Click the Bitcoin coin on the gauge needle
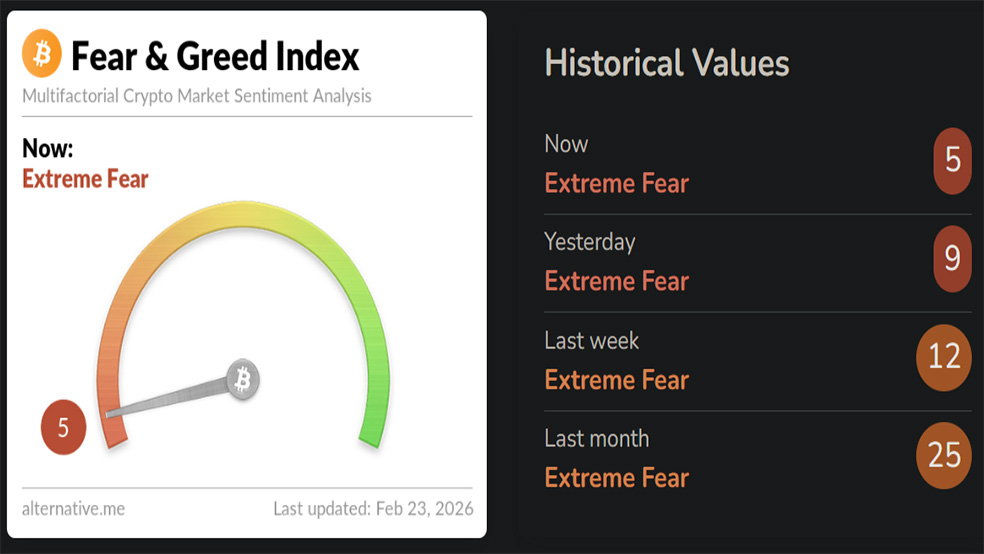The width and height of the screenshot is (984, 554). 242,379
